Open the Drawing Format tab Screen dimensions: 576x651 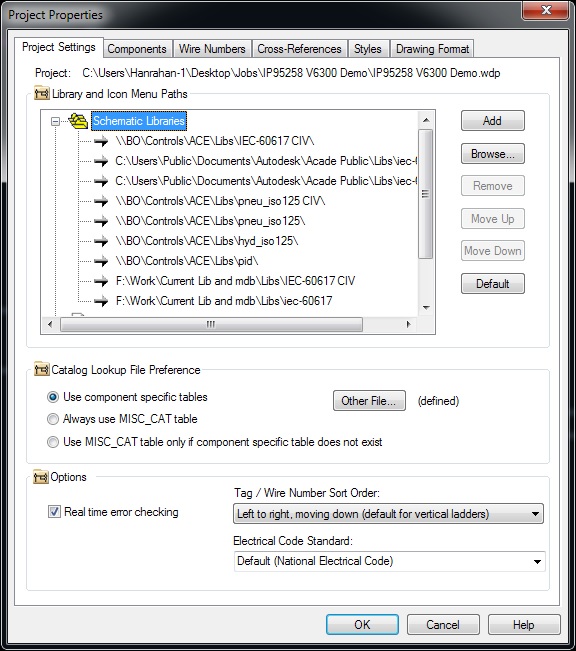[x=432, y=49]
